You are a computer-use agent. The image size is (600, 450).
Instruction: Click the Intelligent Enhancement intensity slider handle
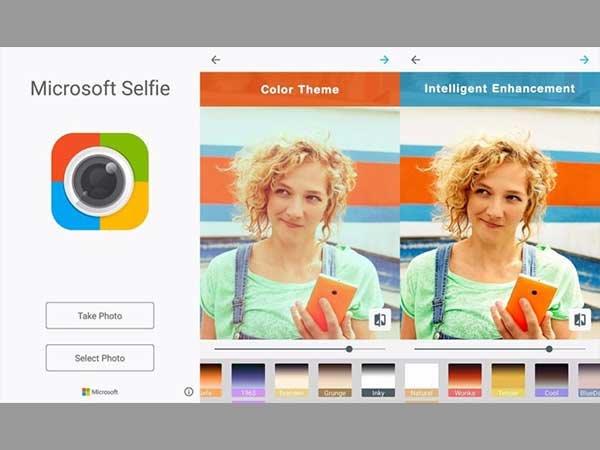click(549, 349)
